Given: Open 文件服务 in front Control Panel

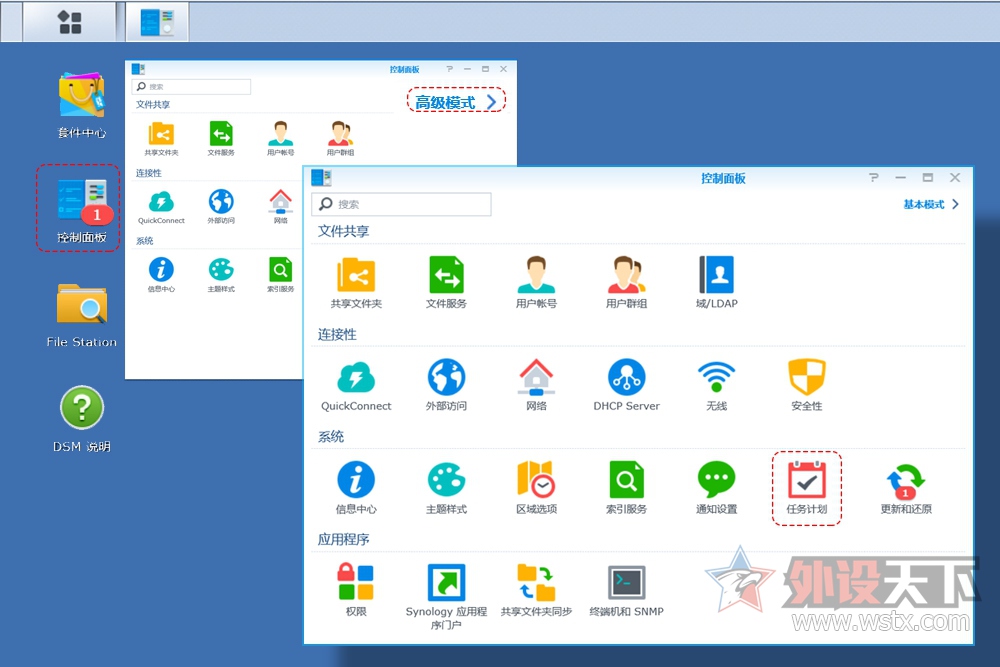Looking at the screenshot, I should (446, 282).
